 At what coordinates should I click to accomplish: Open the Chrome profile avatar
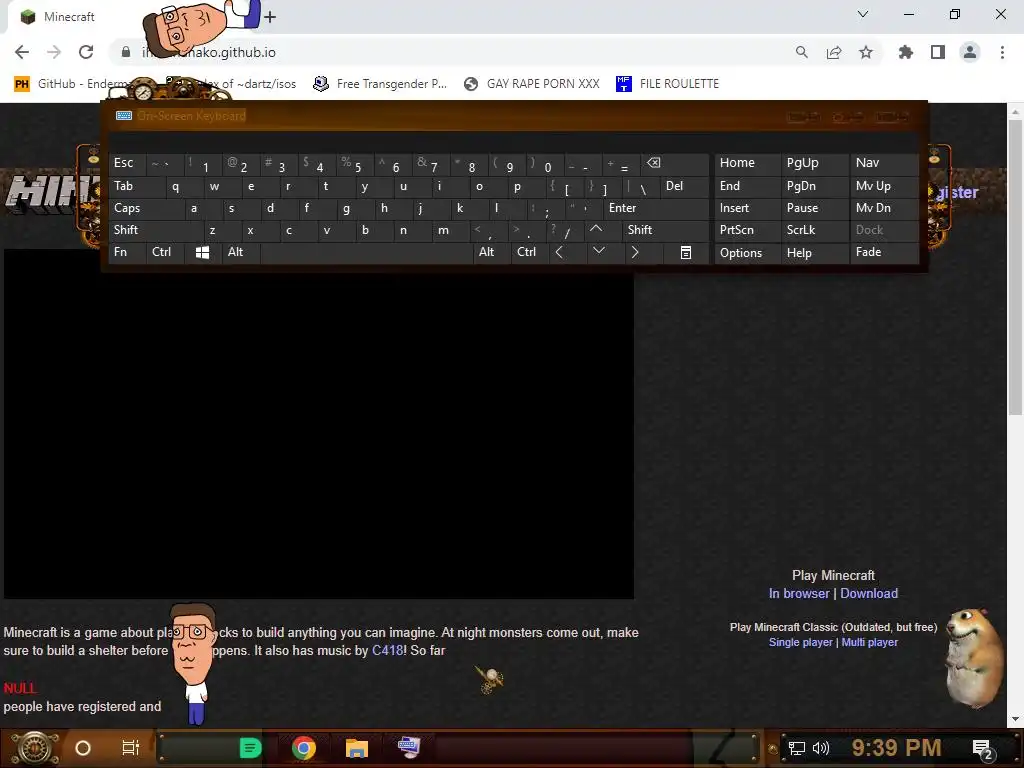pyautogui.click(x=970, y=52)
